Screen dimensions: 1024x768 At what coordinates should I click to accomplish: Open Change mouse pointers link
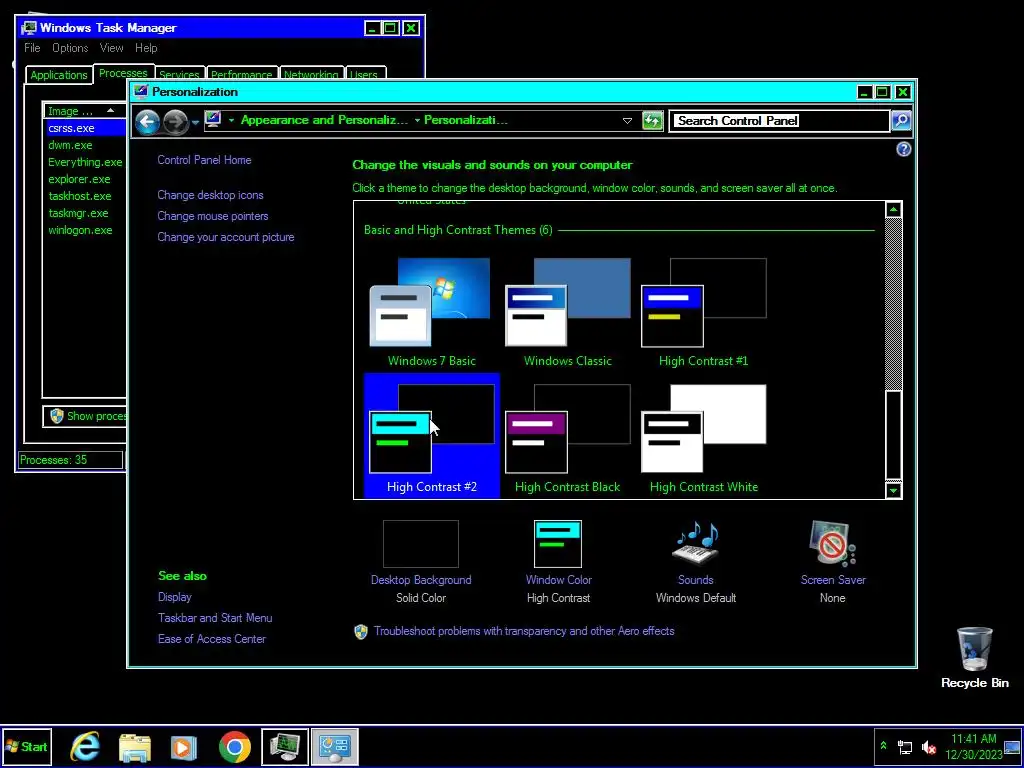click(213, 216)
